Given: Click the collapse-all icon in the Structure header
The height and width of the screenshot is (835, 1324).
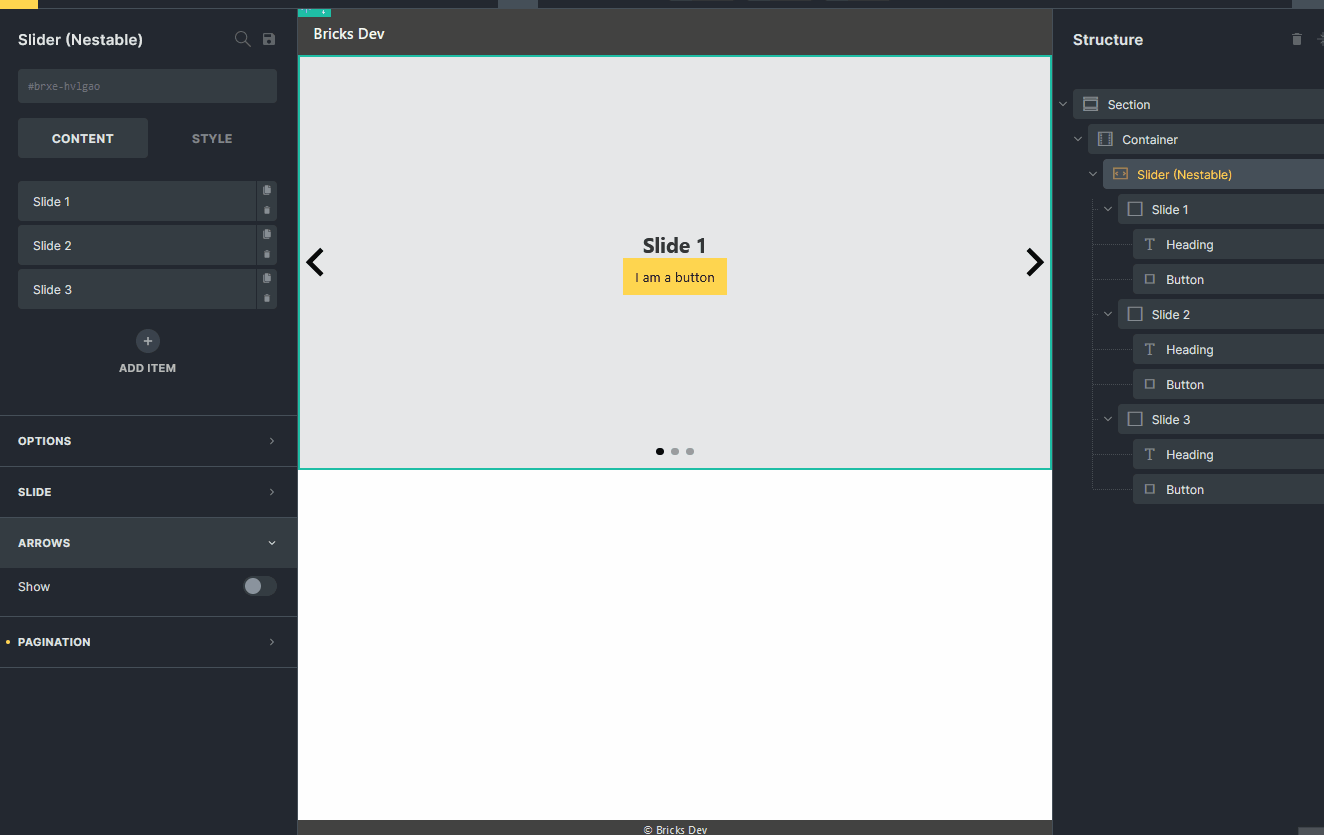Looking at the screenshot, I should coord(1319,39).
